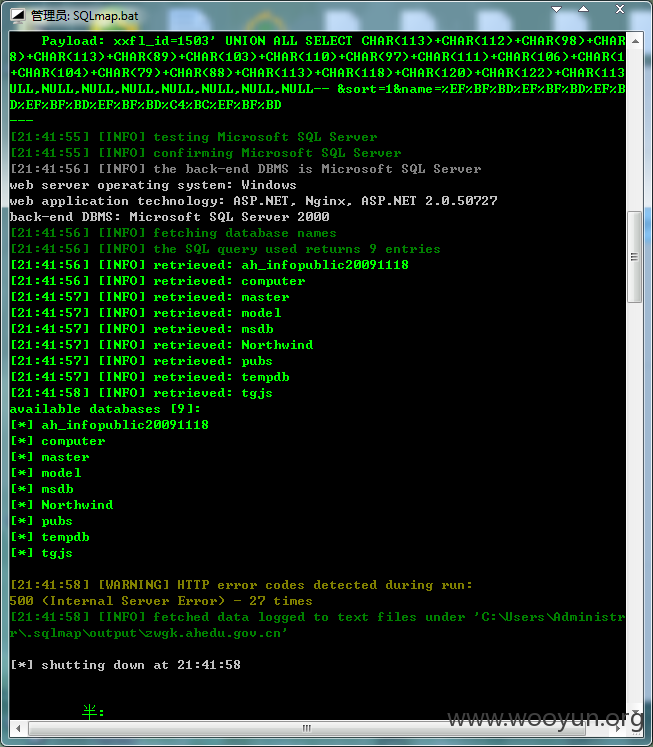653x747 pixels.
Task: Click '[*] msdb' in database list
Action: pyautogui.click(x=41, y=489)
